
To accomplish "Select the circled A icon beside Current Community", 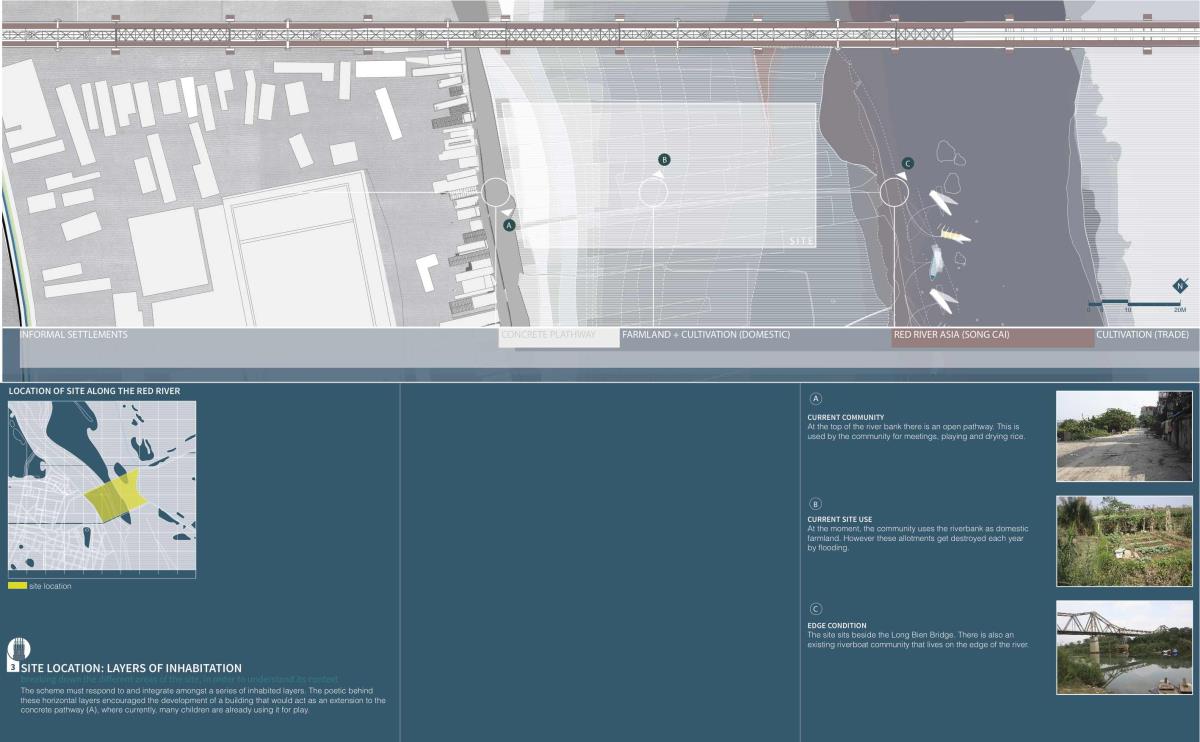I will point(815,397).
